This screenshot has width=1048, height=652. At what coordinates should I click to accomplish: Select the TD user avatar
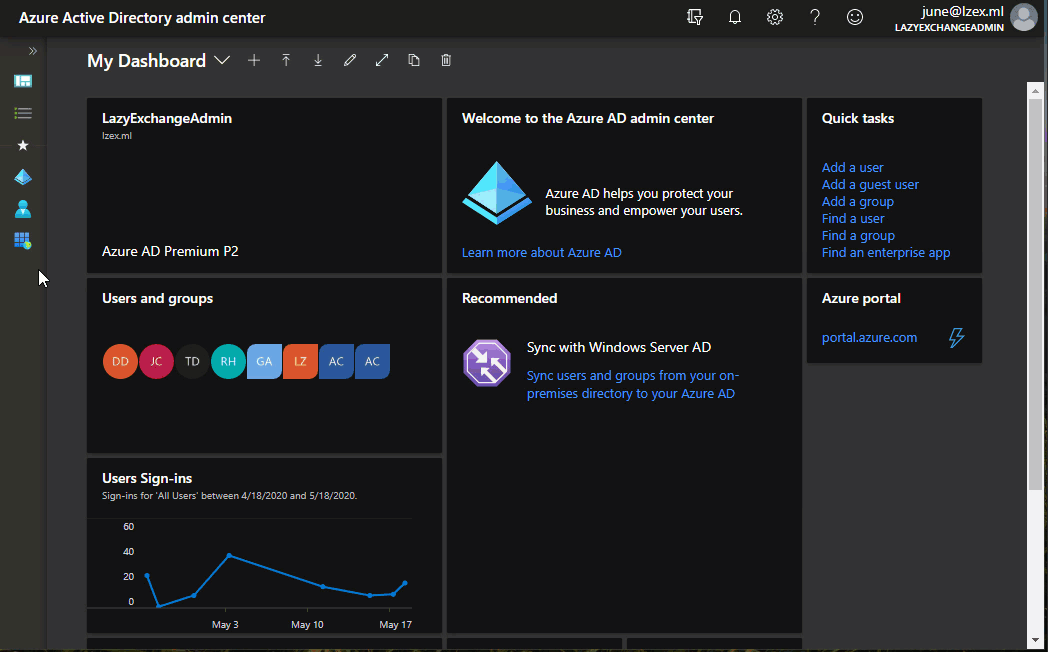192,361
